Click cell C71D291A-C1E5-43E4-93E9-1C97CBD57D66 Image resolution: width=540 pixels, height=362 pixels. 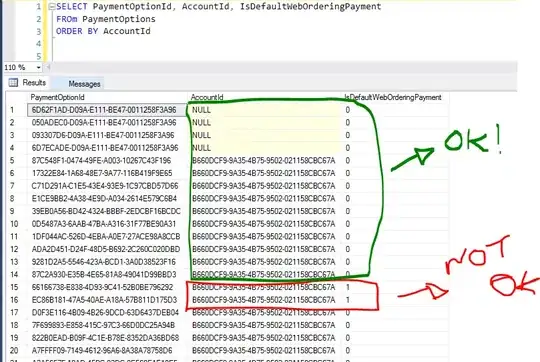click(x=107, y=186)
